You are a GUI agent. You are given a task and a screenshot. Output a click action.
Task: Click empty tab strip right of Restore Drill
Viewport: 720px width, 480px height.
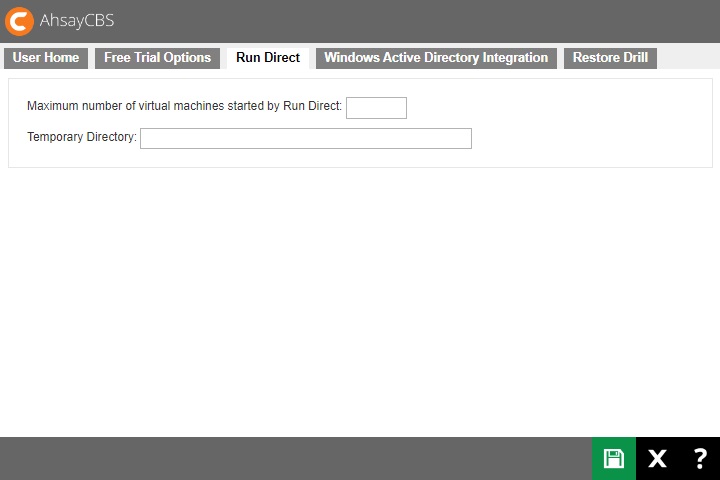point(688,58)
